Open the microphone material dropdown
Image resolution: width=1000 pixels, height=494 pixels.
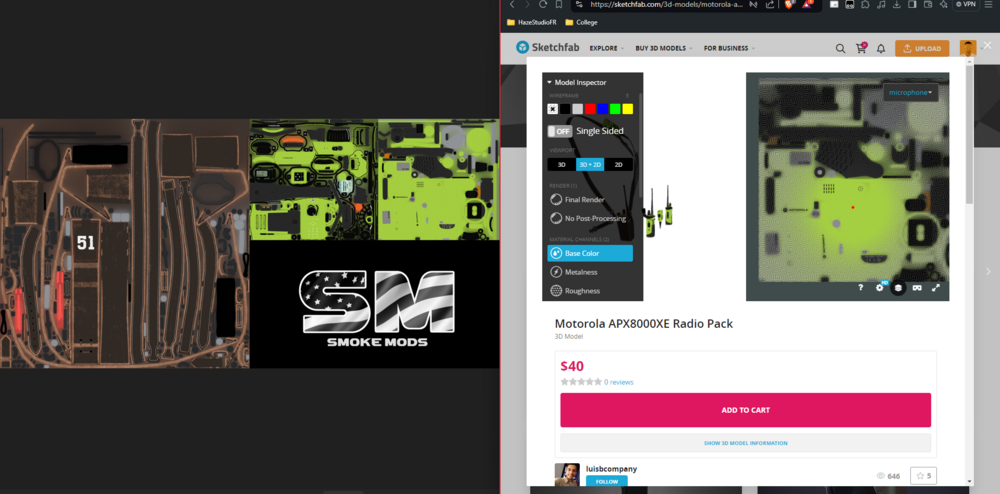[x=911, y=92]
